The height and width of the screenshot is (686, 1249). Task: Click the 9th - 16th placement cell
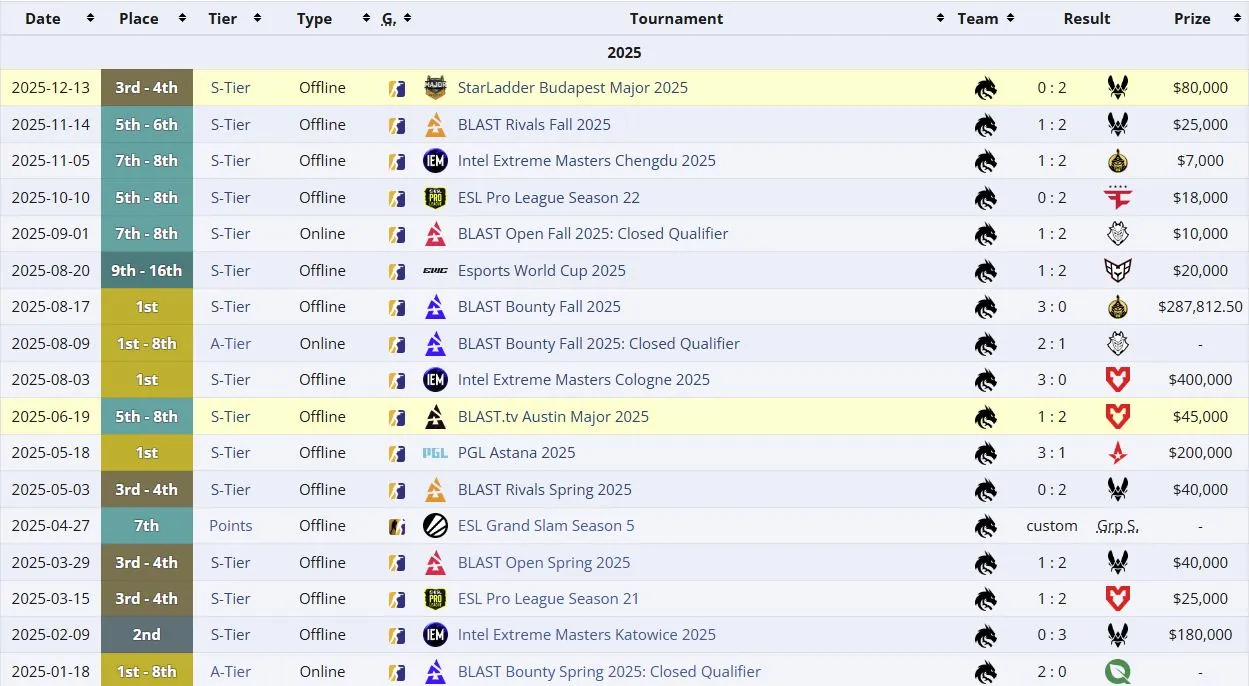[x=146, y=271]
